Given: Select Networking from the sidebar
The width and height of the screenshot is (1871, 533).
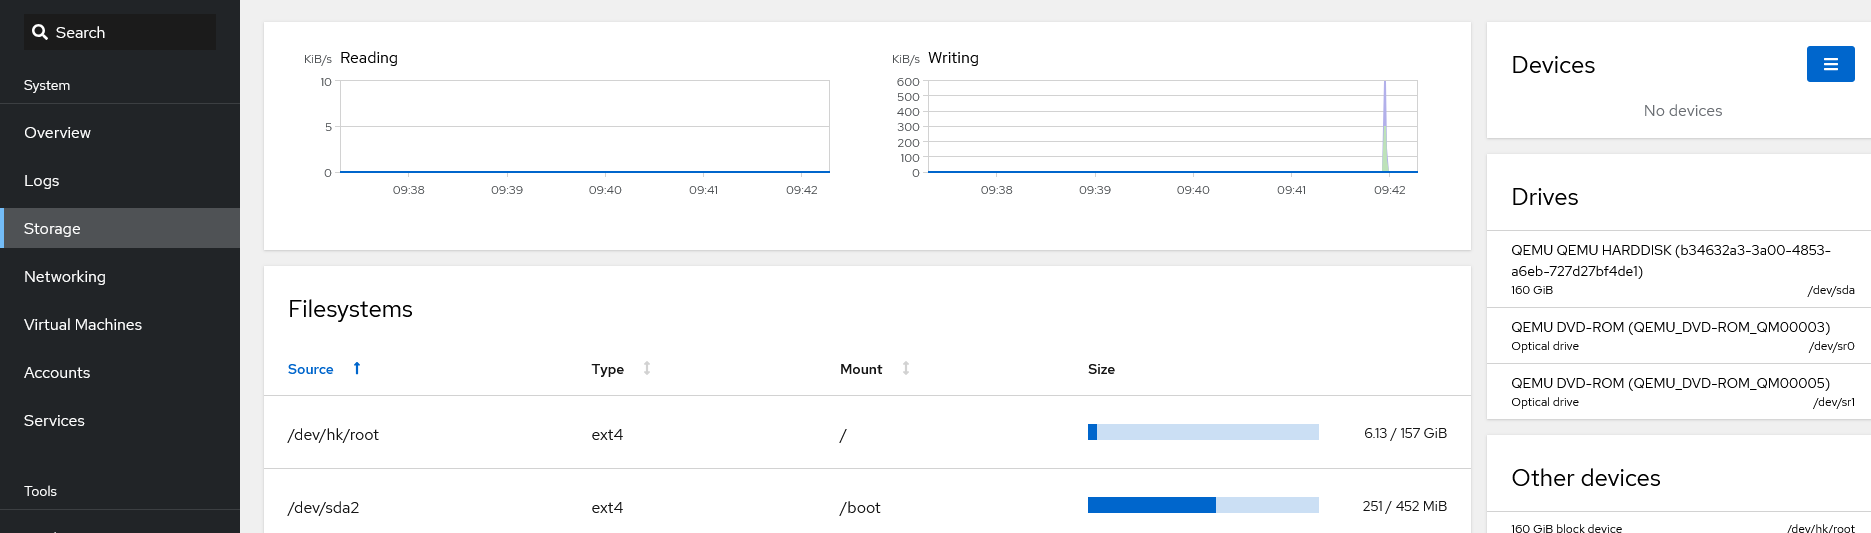Looking at the screenshot, I should coord(65,277).
